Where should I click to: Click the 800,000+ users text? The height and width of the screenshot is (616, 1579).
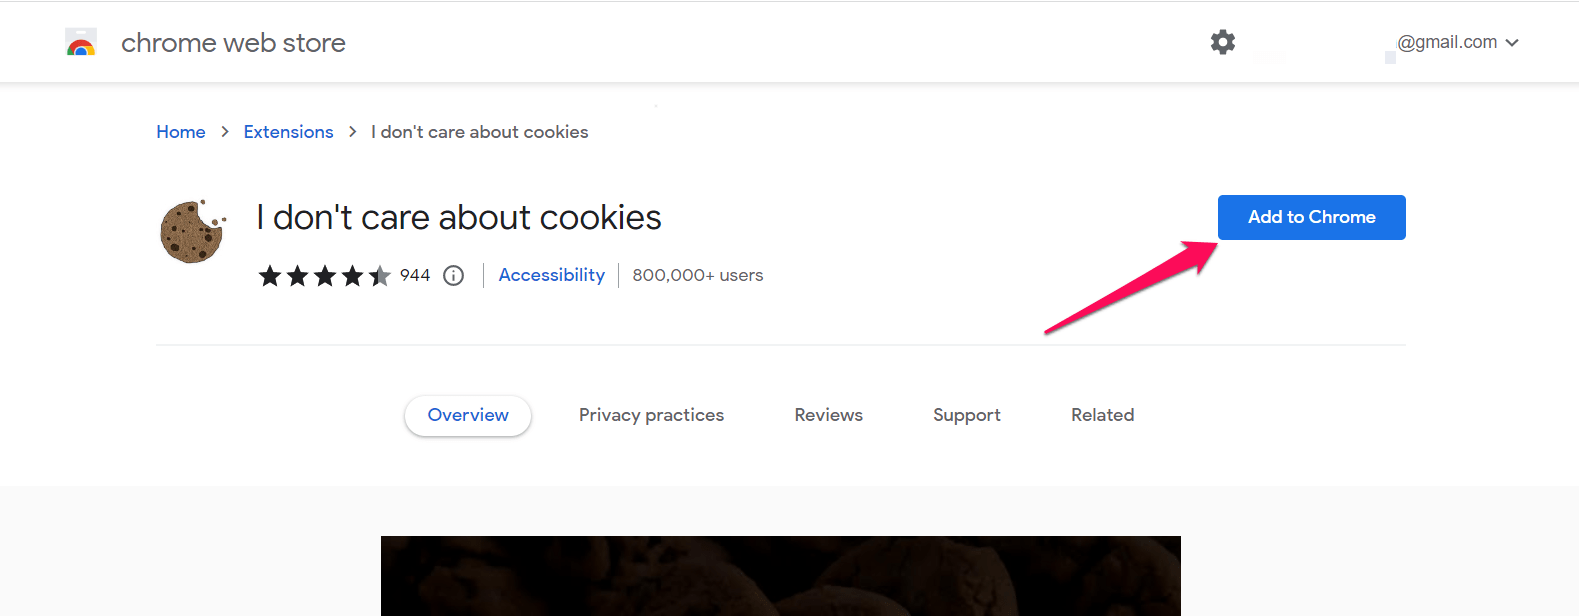click(697, 275)
